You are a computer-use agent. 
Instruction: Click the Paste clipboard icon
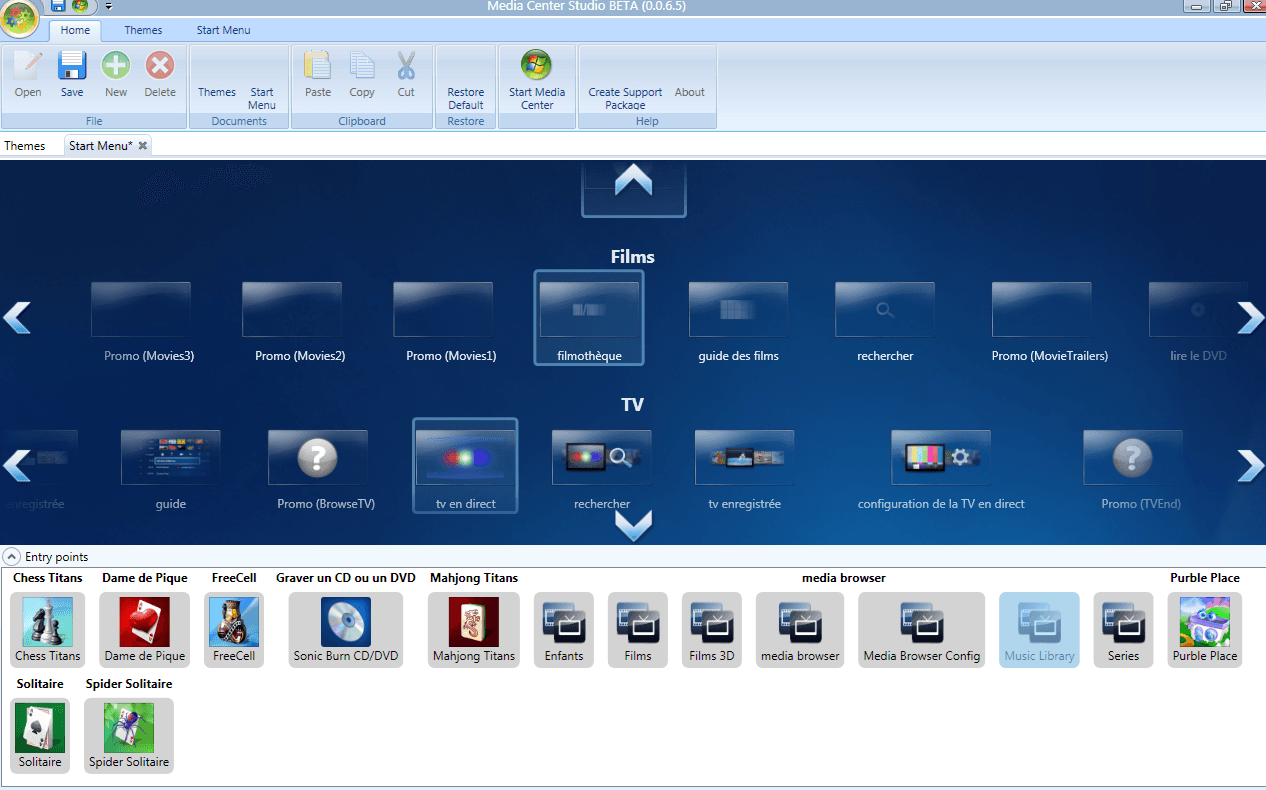318,75
